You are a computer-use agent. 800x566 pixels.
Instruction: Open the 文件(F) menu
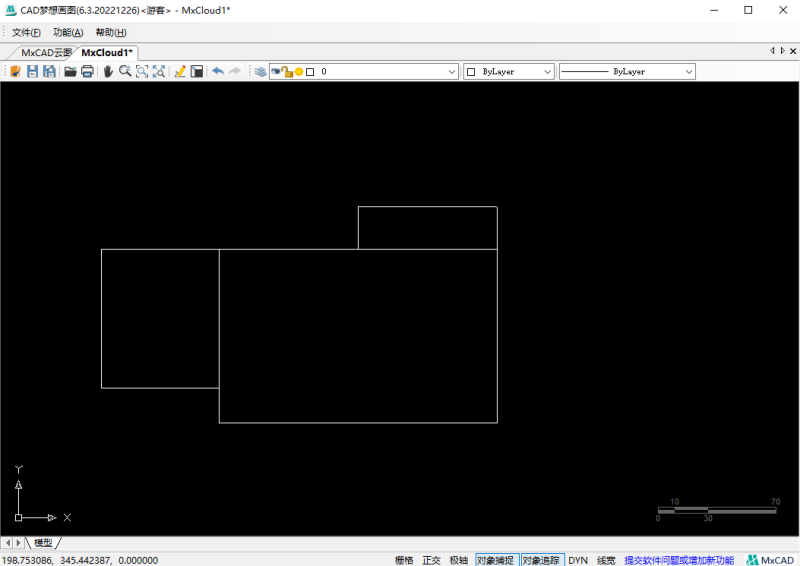coord(26,32)
